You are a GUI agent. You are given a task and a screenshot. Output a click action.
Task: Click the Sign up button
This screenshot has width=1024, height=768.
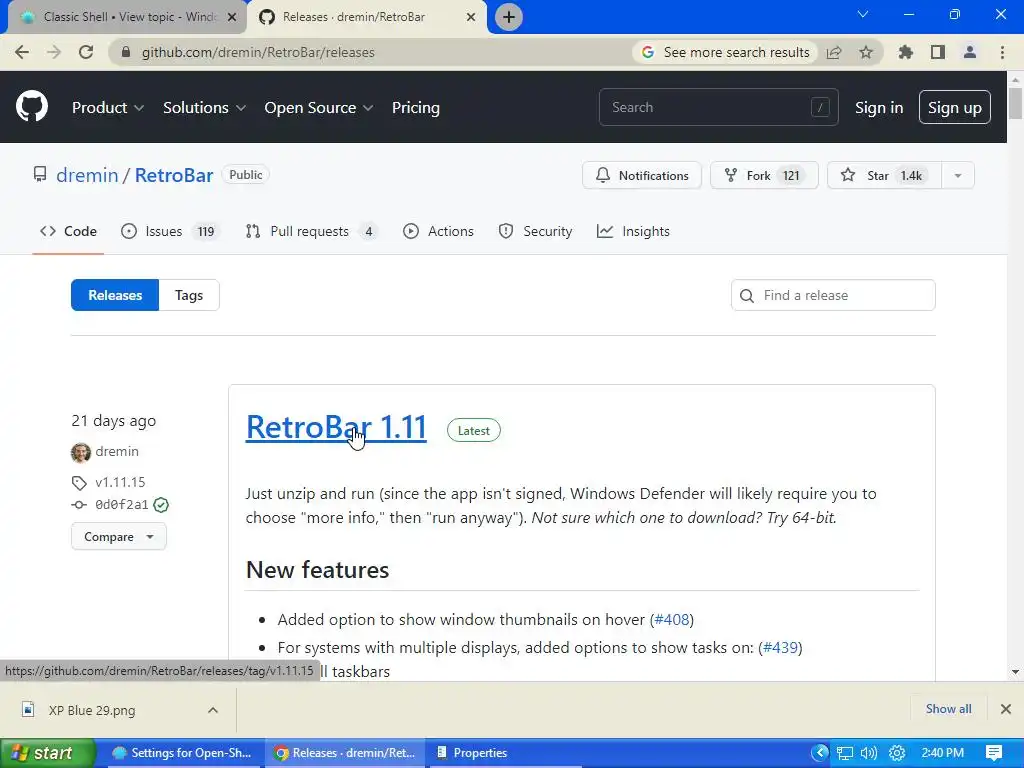[x=955, y=108]
